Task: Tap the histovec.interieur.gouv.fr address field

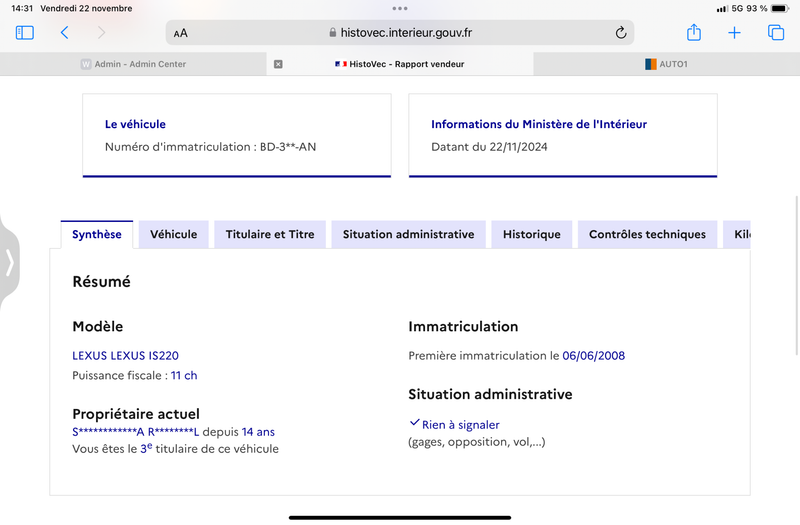Action: click(400, 33)
